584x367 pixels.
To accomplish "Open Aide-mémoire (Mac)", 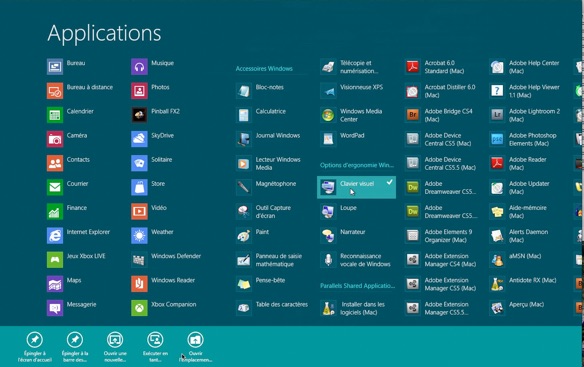I will point(518,212).
